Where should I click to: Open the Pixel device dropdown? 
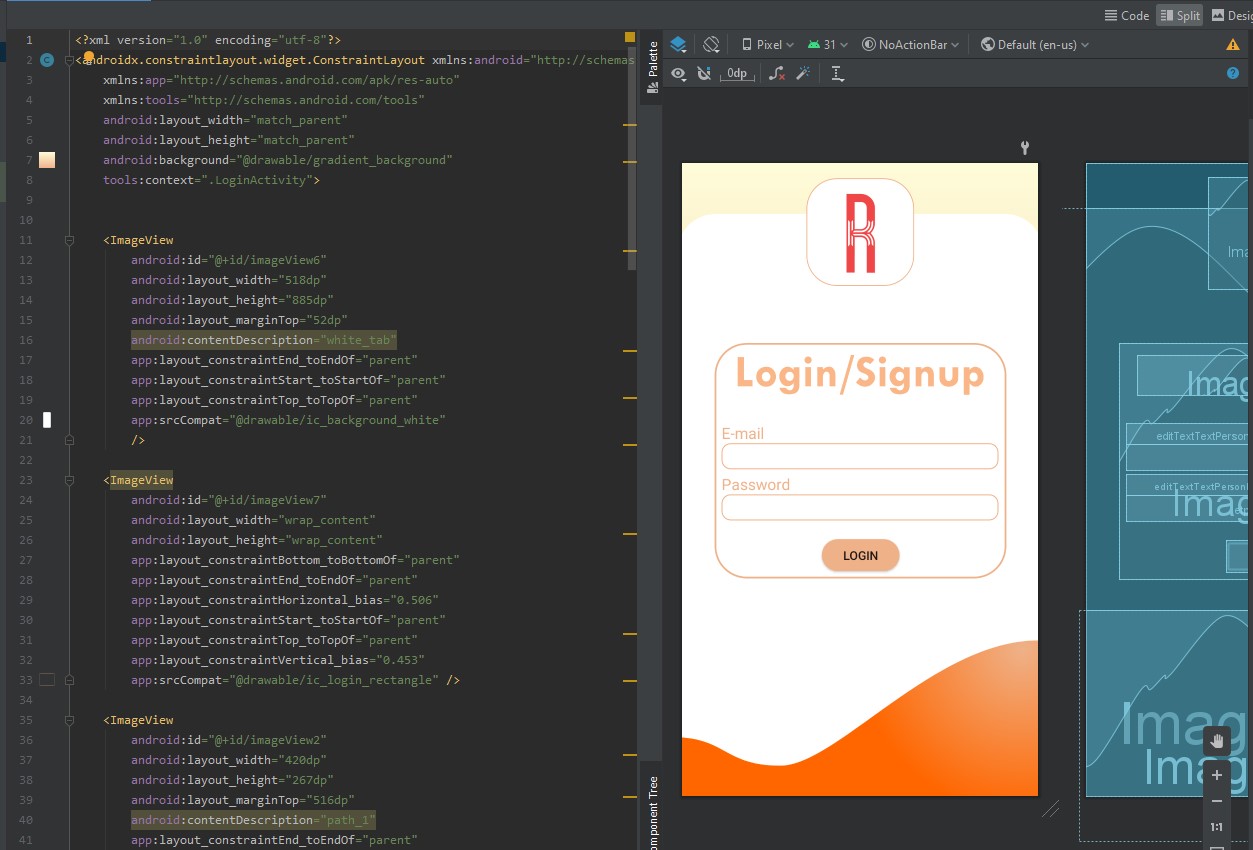pyautogui.click(x=768, y=44)
